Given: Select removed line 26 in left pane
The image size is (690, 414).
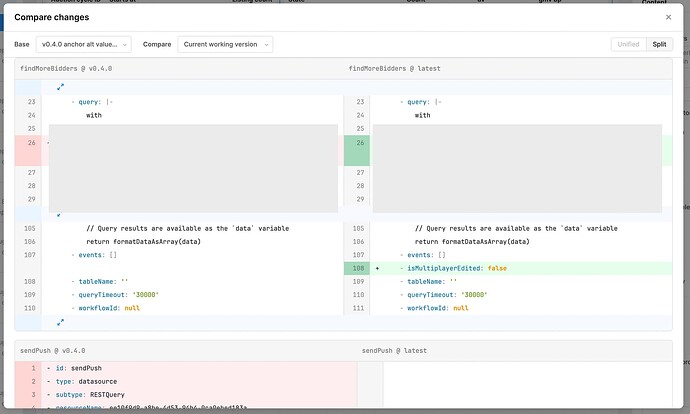Looking at the screenshot, I should coord(30,142).
